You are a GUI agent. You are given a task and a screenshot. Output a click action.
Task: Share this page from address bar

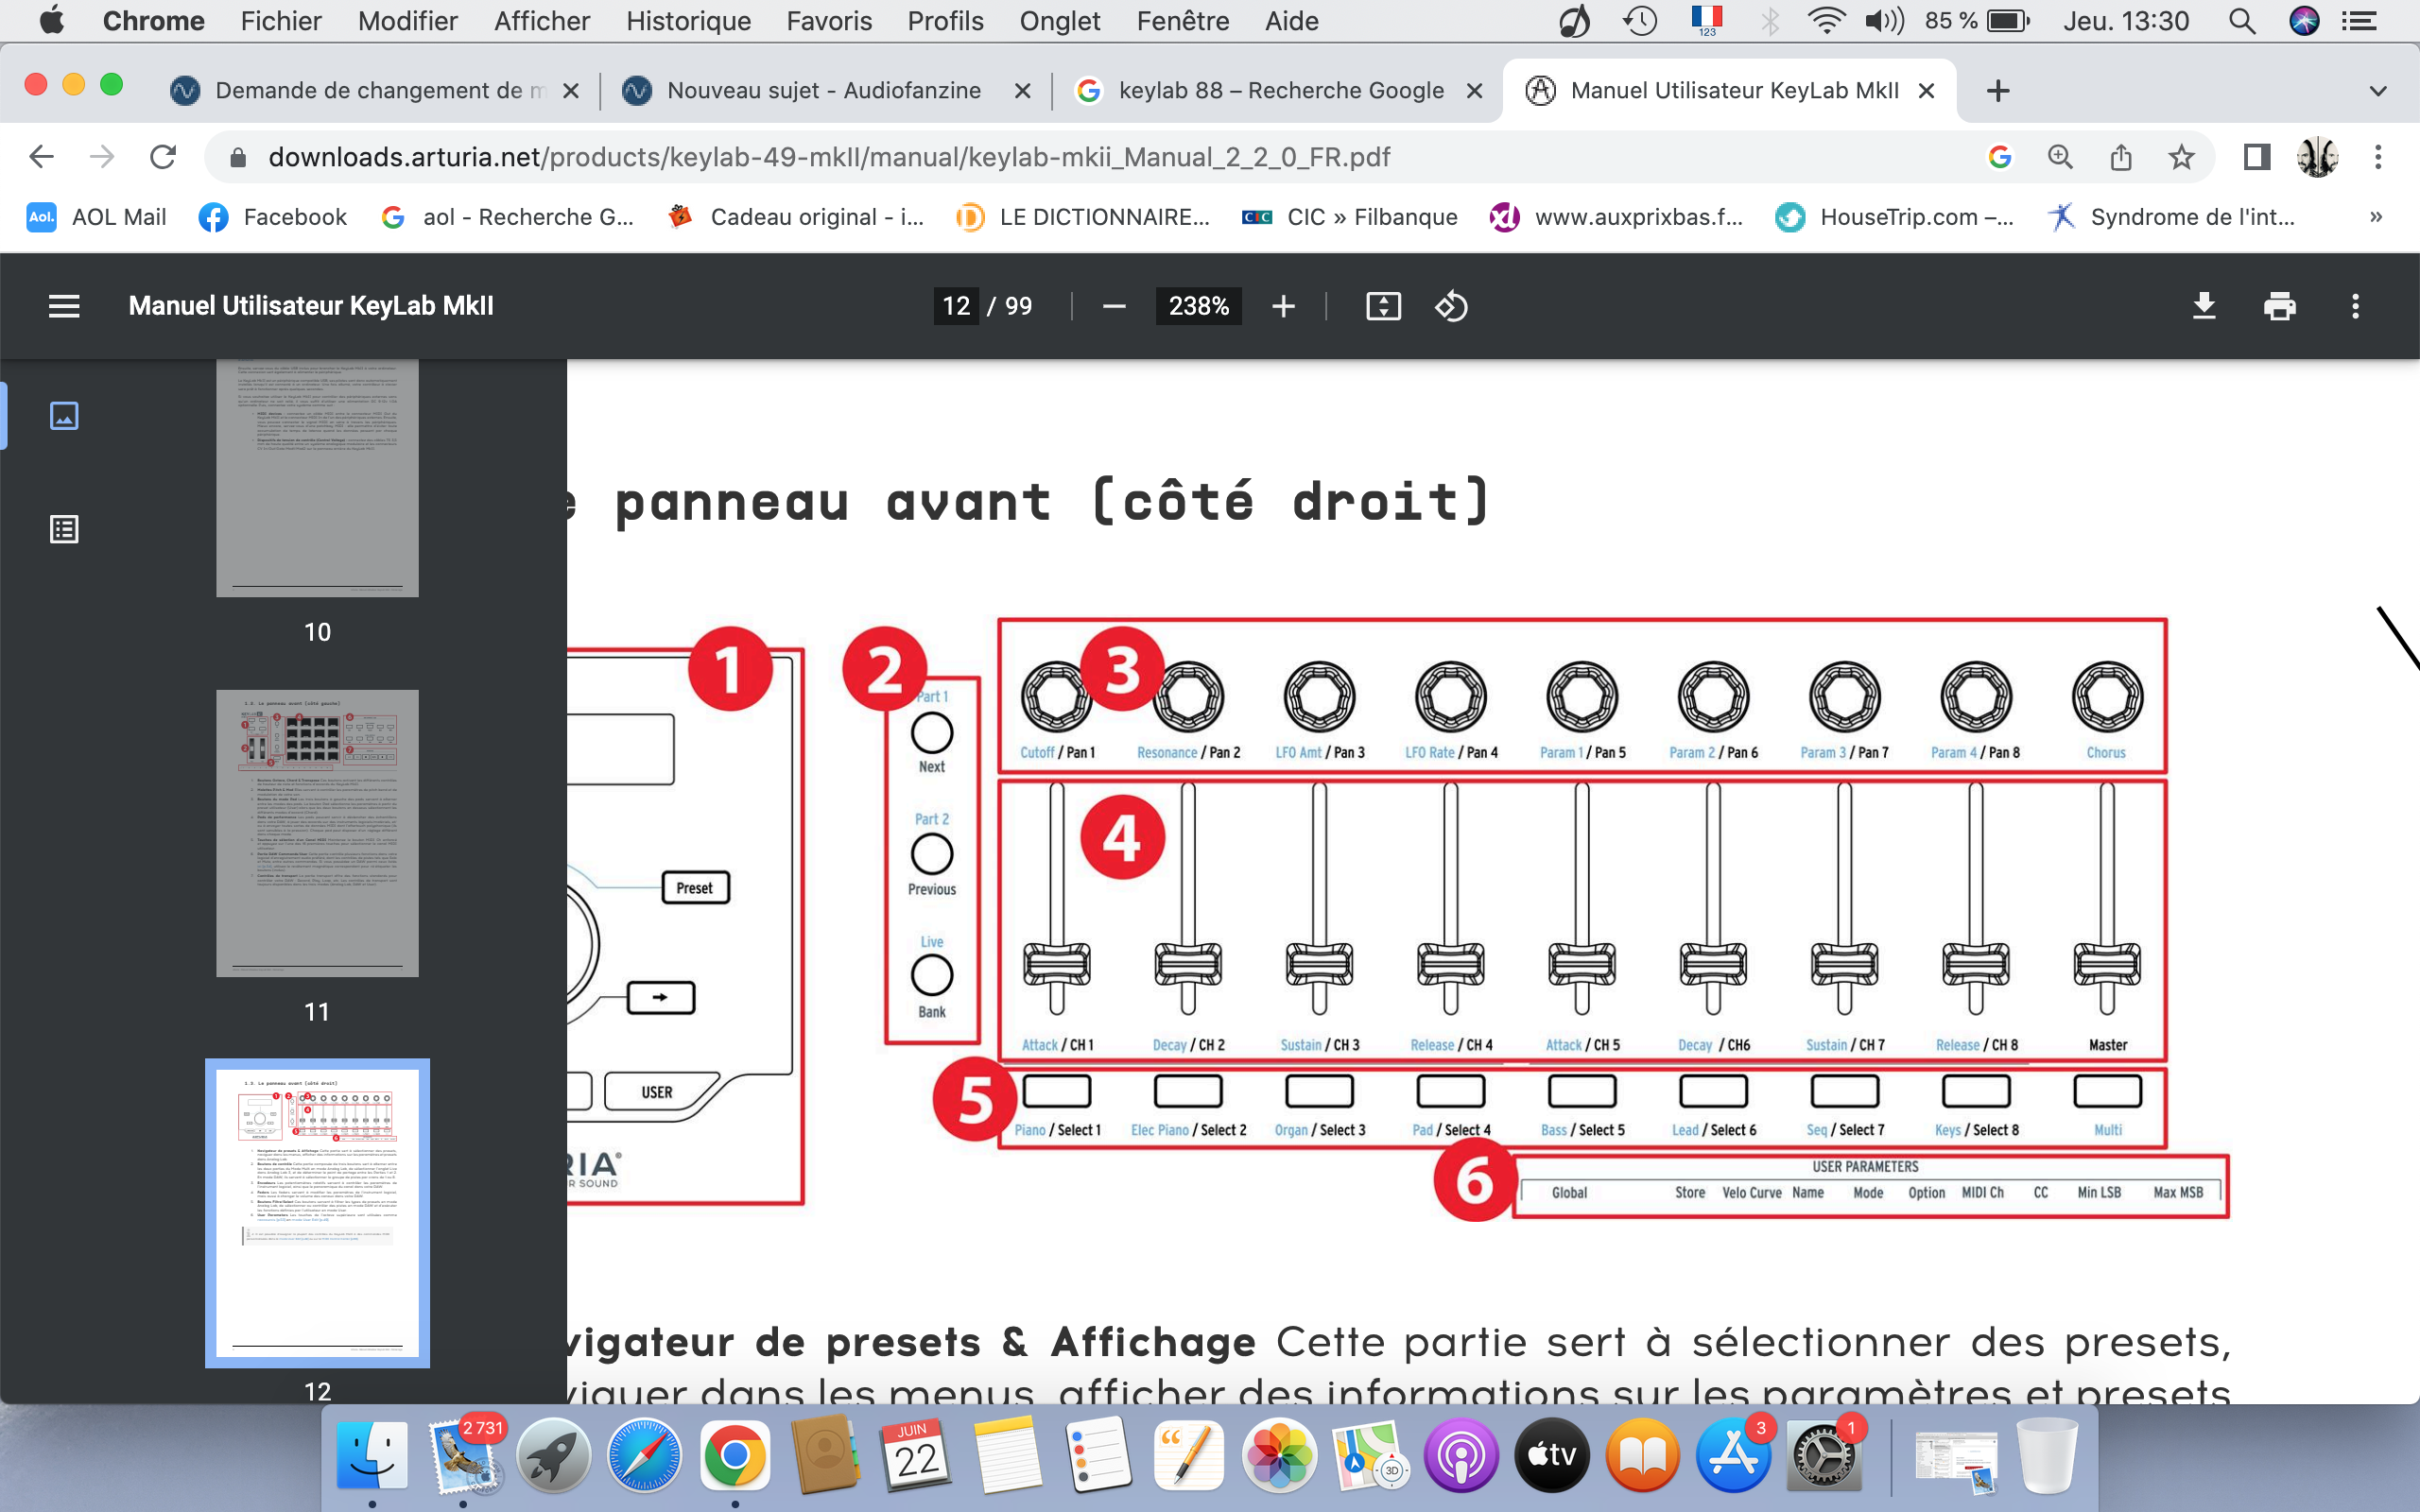pos(2121,157)
